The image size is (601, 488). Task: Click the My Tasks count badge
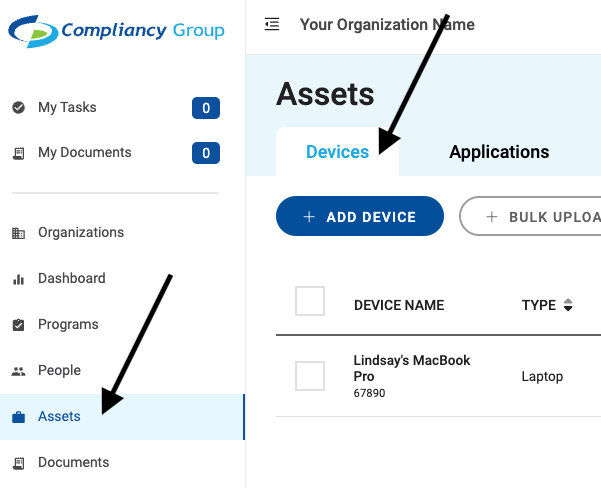(x=206, y=108)
